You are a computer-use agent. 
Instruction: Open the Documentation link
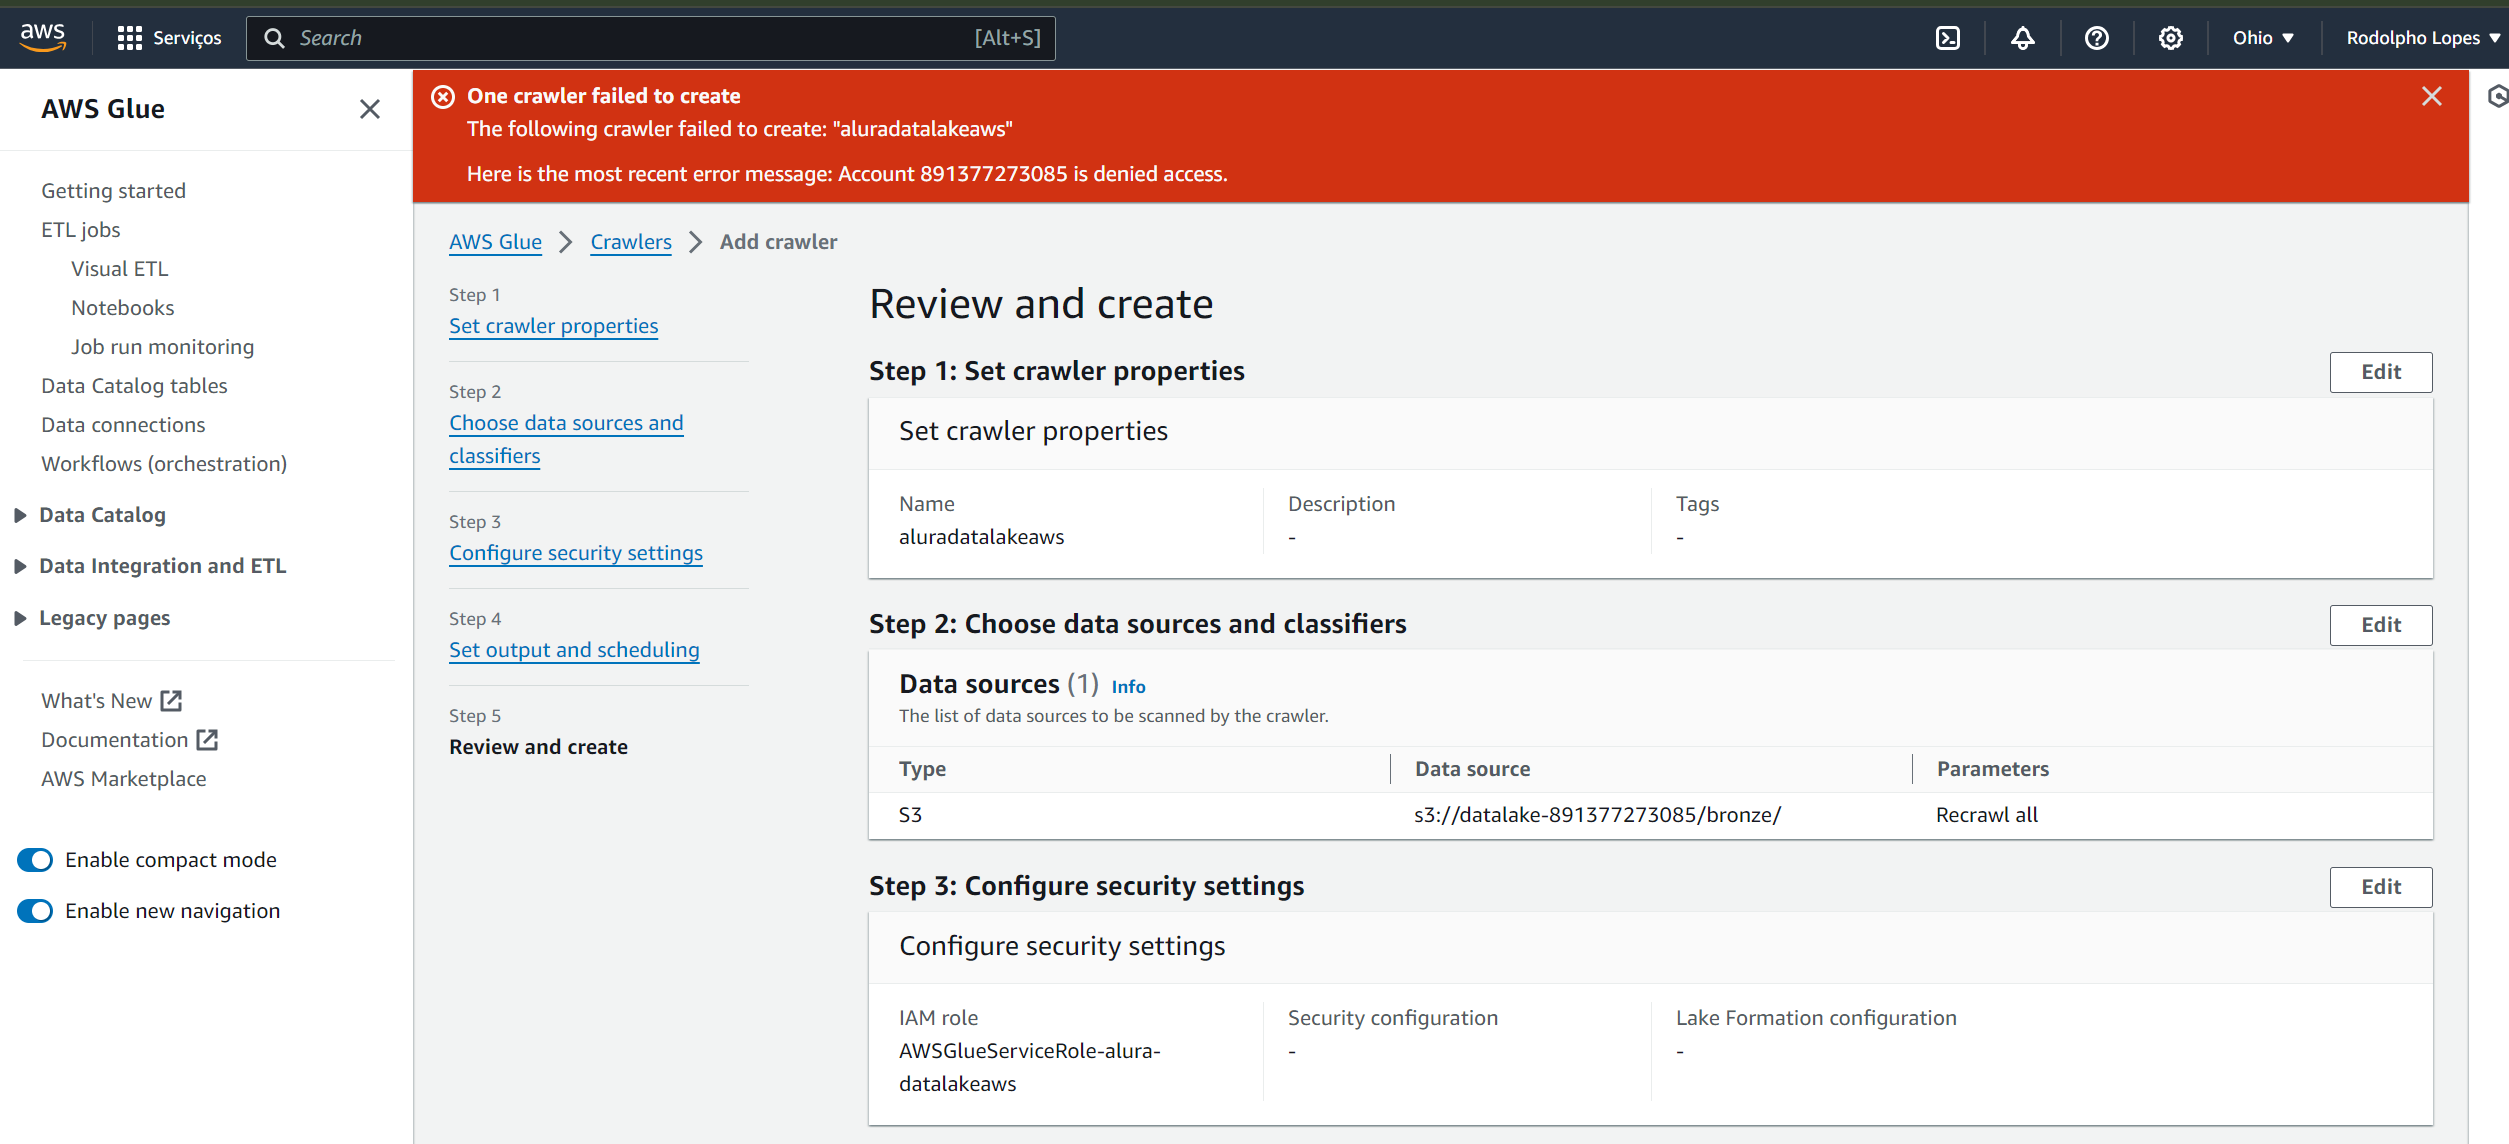point(130,740)
